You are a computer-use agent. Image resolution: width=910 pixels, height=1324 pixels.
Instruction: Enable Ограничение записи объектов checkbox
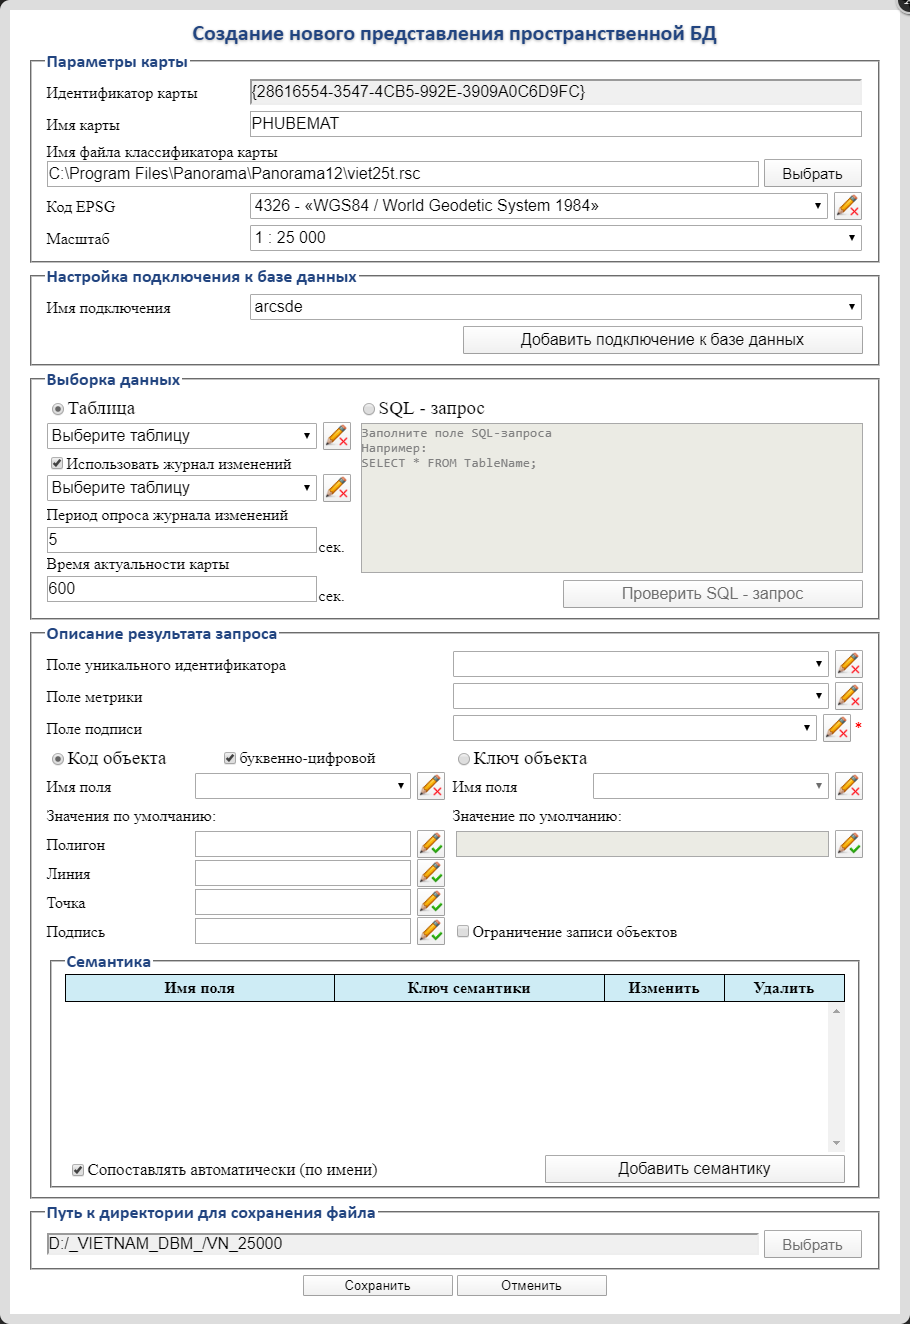463,932
